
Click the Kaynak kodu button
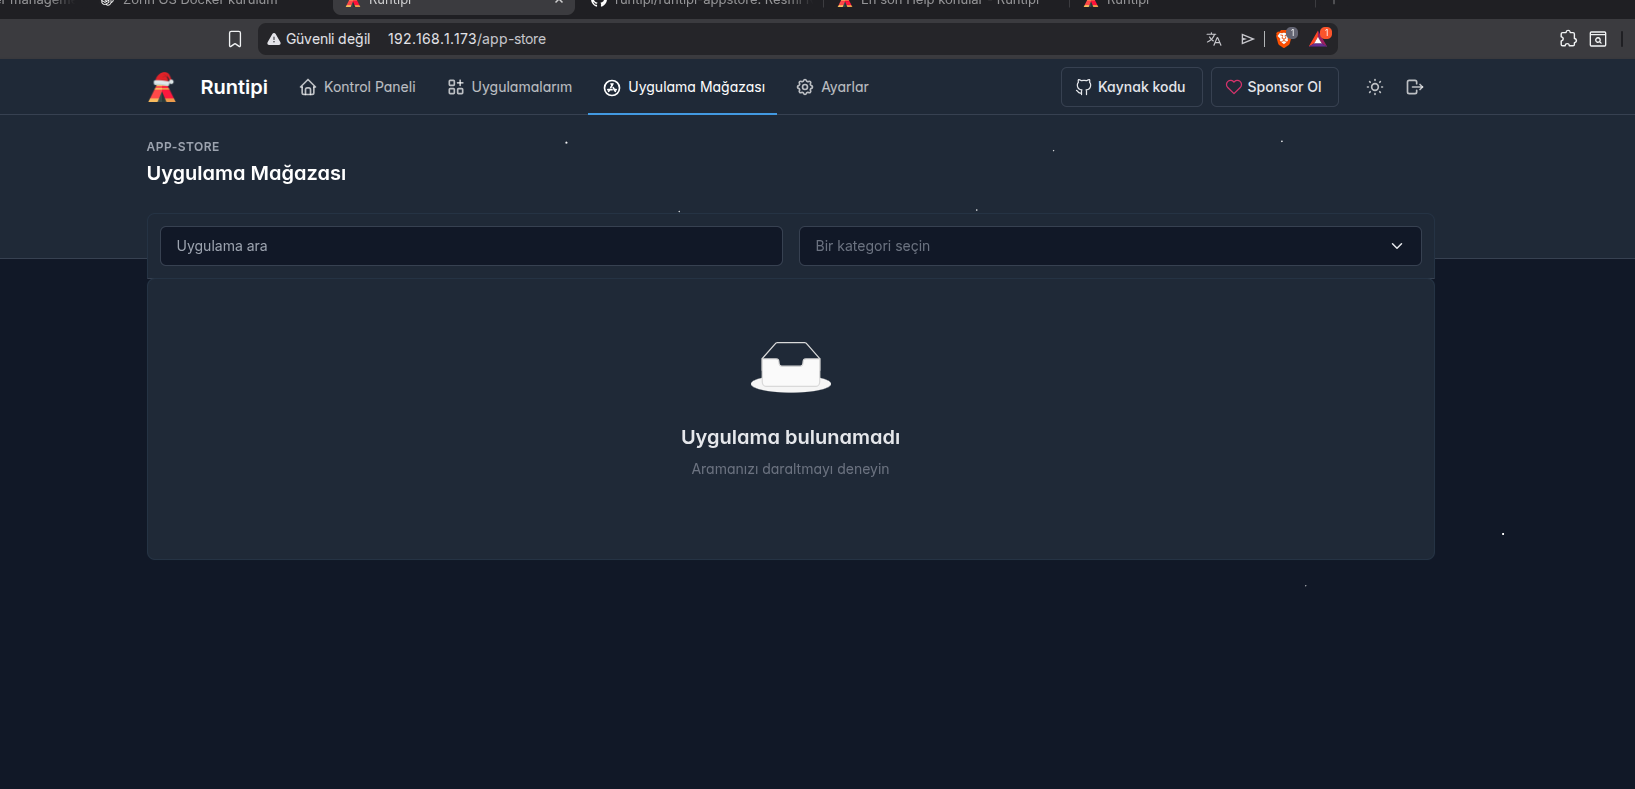(x=1131, y=87)
